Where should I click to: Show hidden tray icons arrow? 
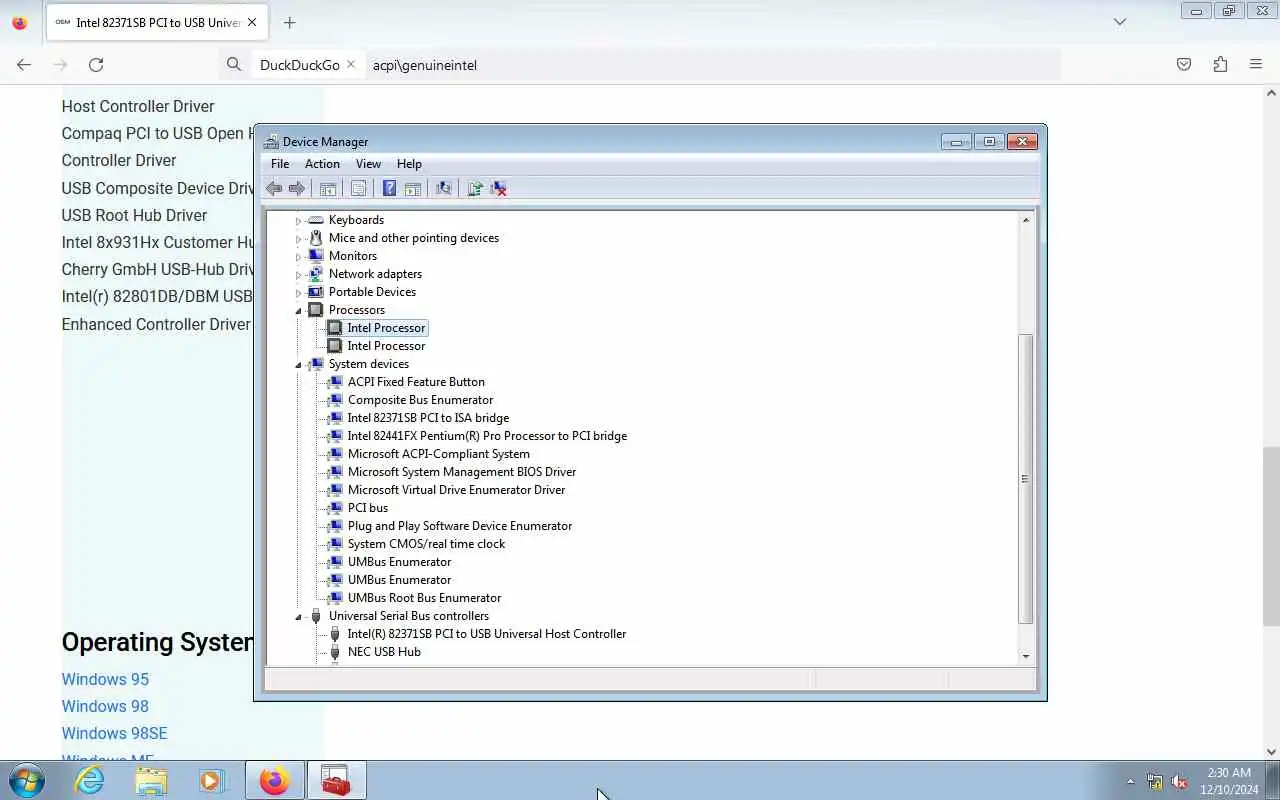coord(1131,781)
